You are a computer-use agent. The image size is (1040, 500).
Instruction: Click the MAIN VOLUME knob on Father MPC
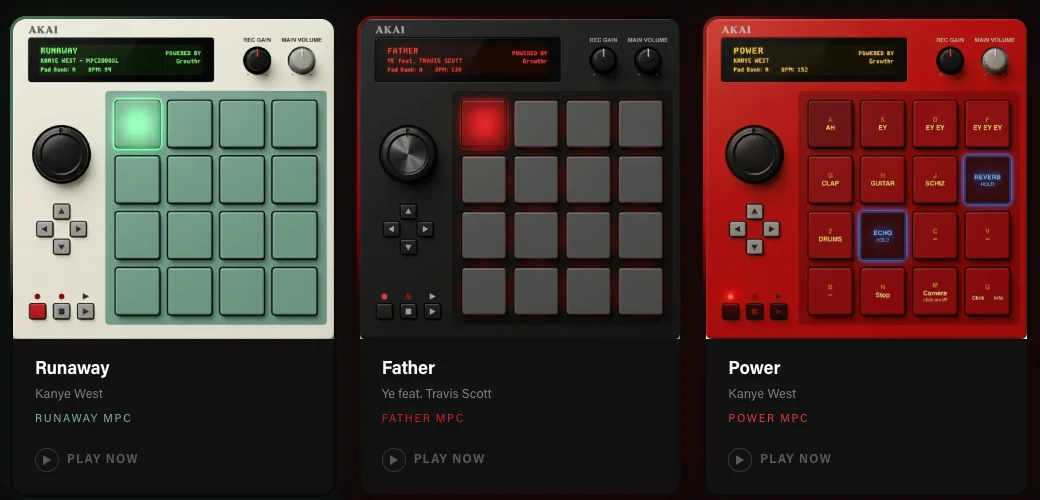(648, 60)
